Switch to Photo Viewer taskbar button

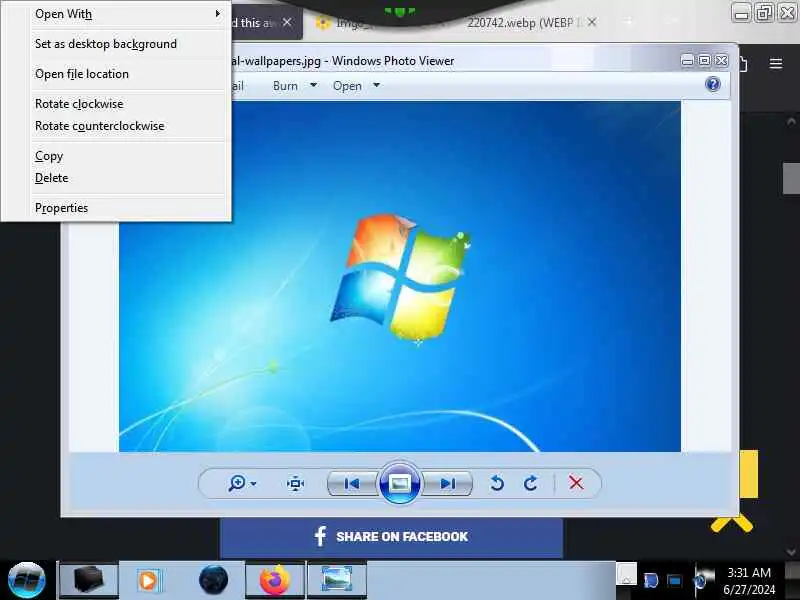pos(337,580)
